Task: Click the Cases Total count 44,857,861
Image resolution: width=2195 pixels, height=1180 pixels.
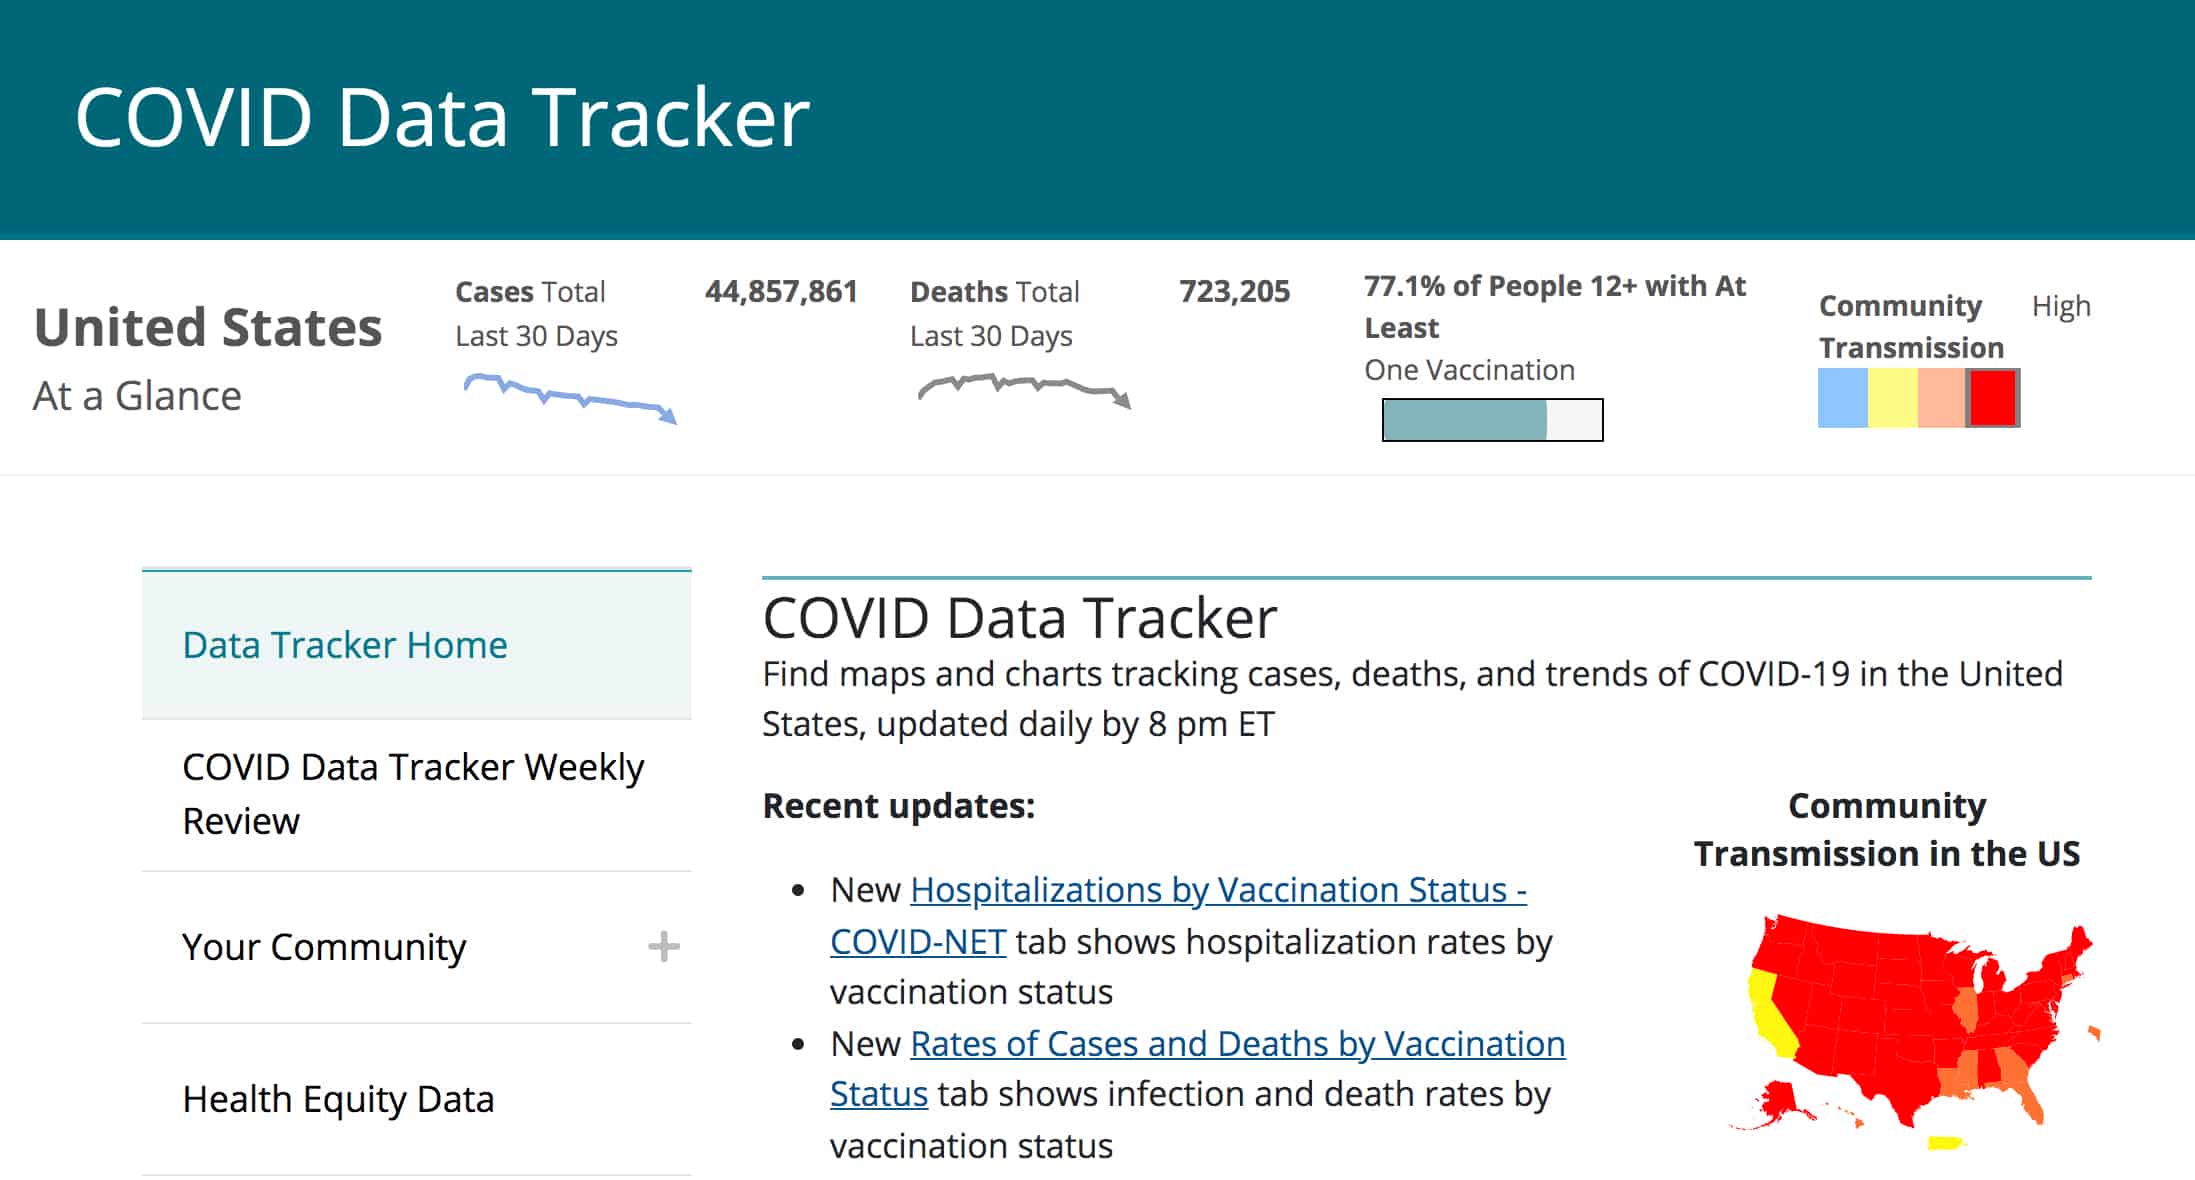Action: point(781,292)
